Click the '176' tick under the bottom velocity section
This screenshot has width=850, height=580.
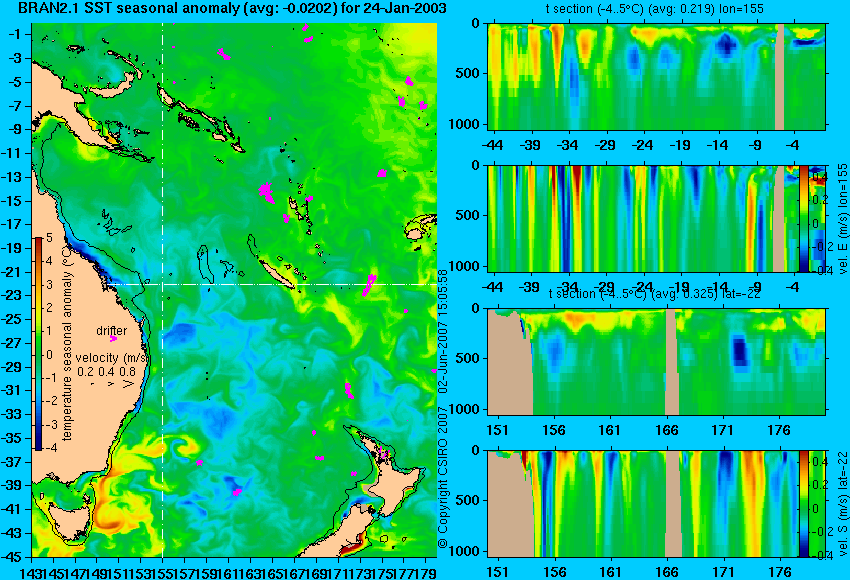(780, 572)
